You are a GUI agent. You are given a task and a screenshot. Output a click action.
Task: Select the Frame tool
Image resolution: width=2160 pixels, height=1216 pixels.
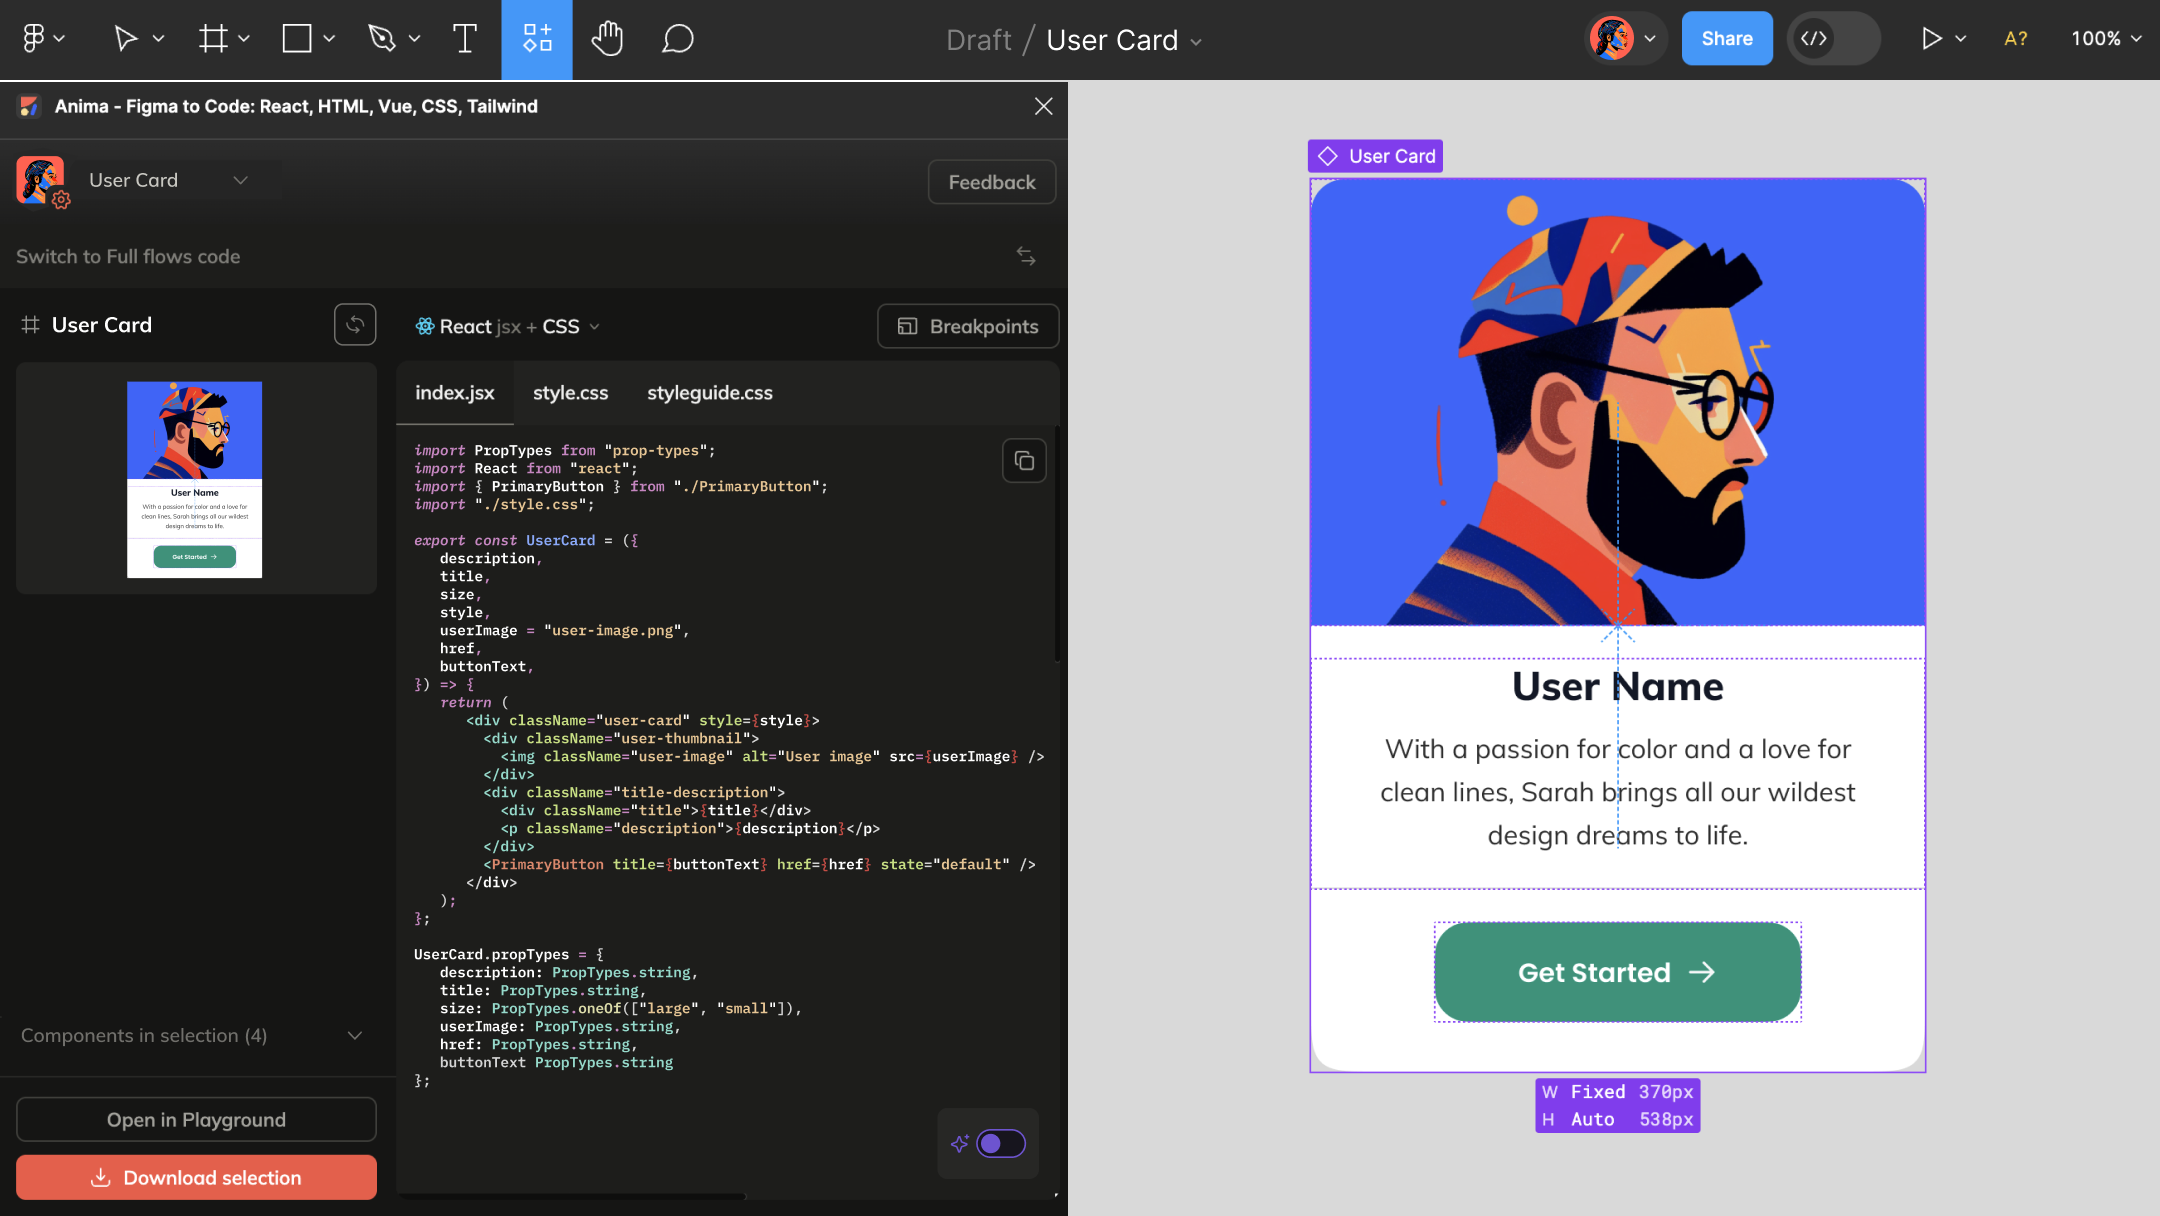tap(212, 39)
